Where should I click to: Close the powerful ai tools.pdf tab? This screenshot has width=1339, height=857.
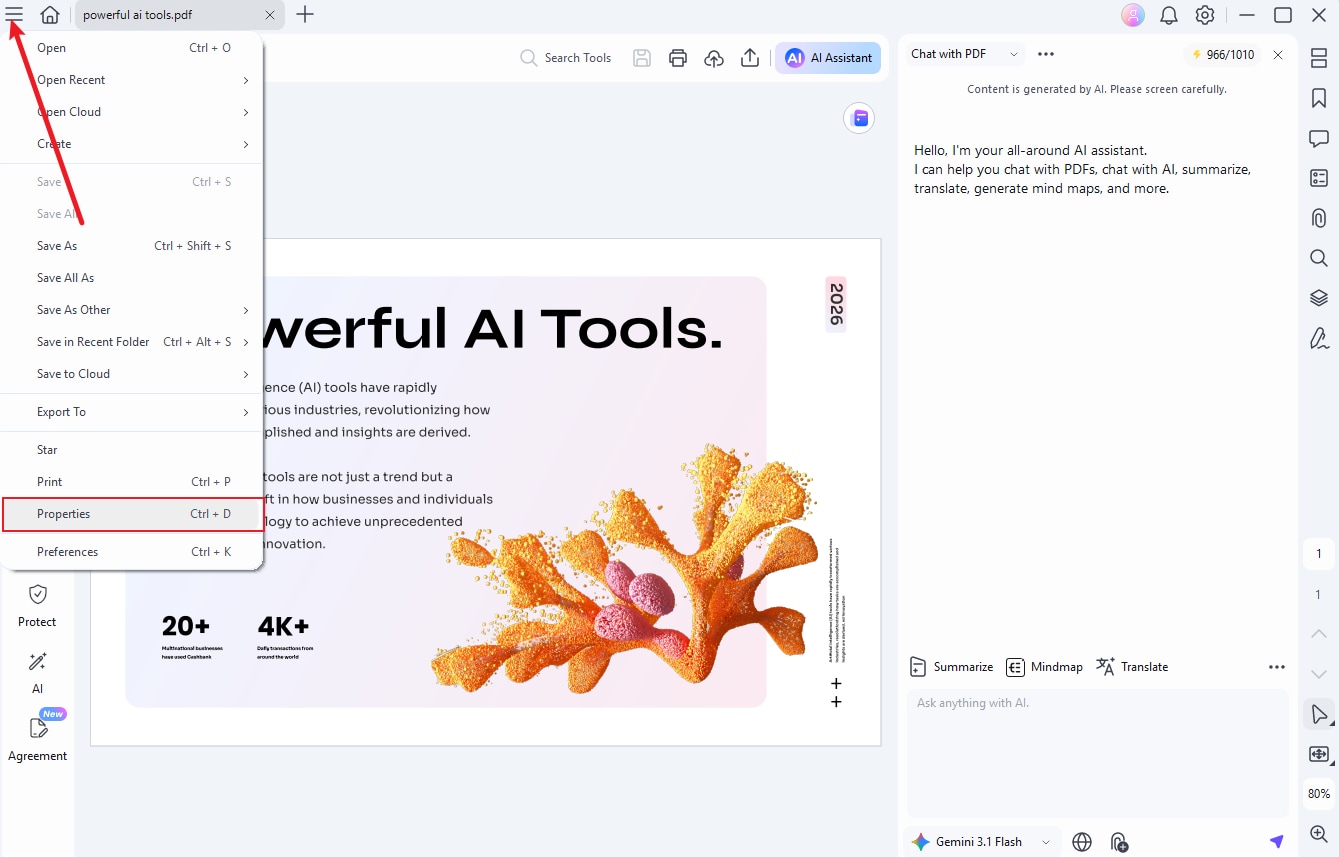point(270,15)
